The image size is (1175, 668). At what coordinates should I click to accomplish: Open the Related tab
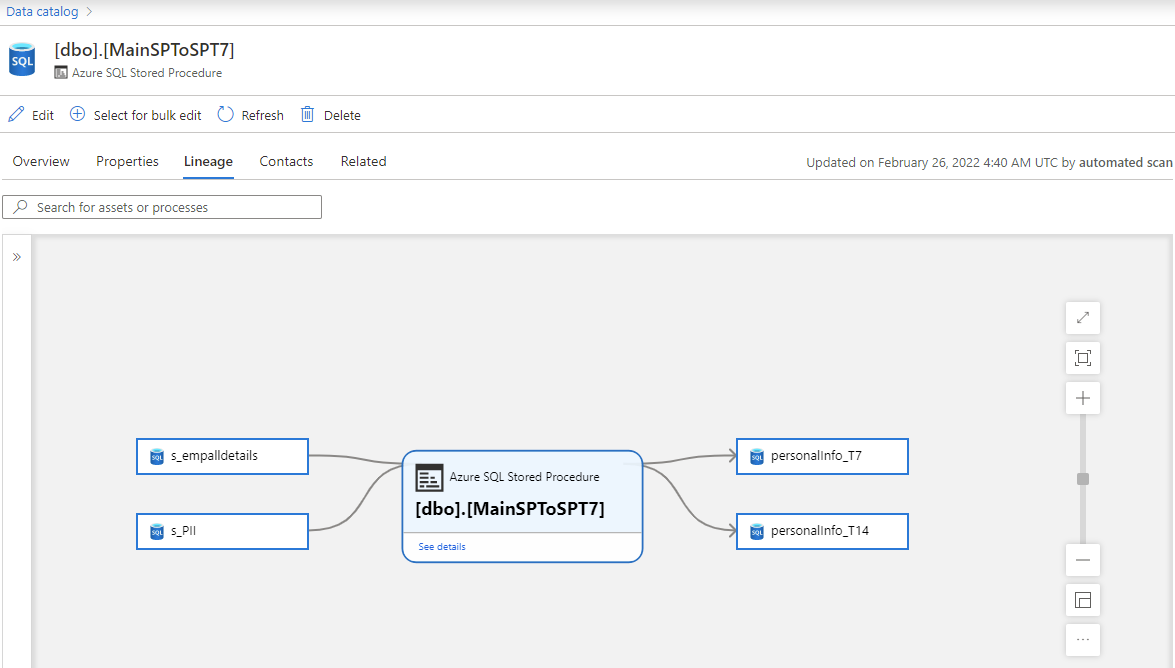(362, 161)
